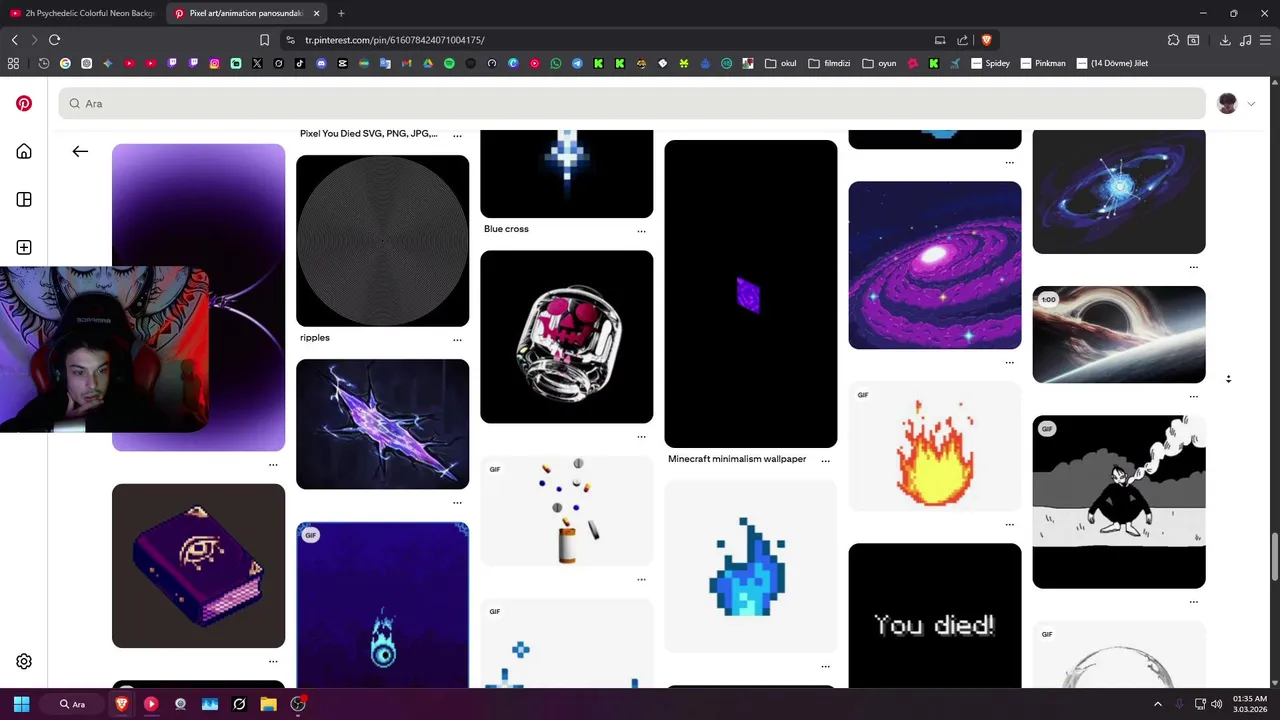
Task: Open options under the purple gradient pin
Action: pyautogui.click(x=273, y=465)
